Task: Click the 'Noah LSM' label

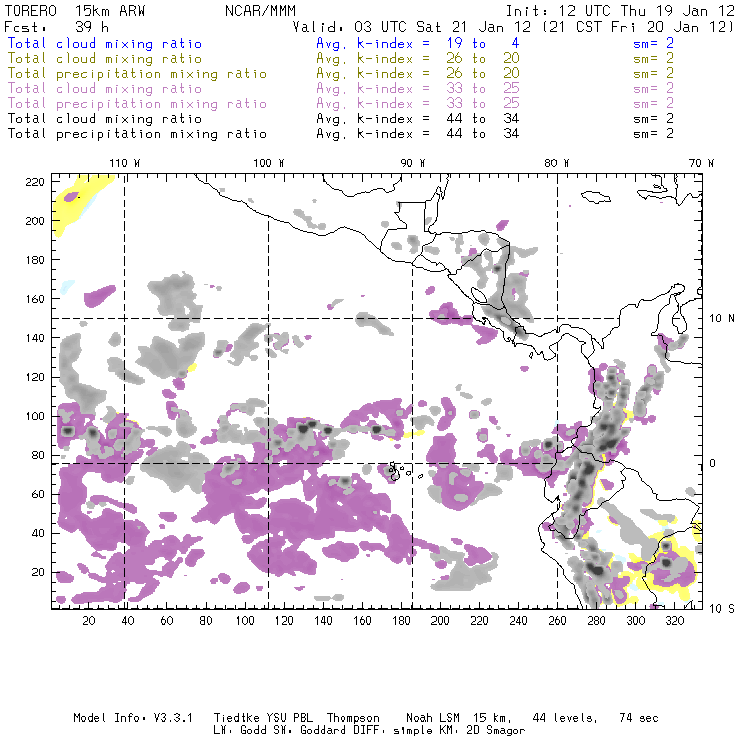Action: tap(433, 718)
